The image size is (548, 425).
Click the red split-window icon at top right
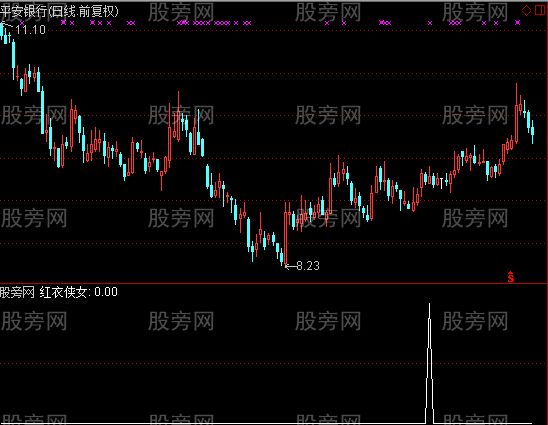pos(540,11)
